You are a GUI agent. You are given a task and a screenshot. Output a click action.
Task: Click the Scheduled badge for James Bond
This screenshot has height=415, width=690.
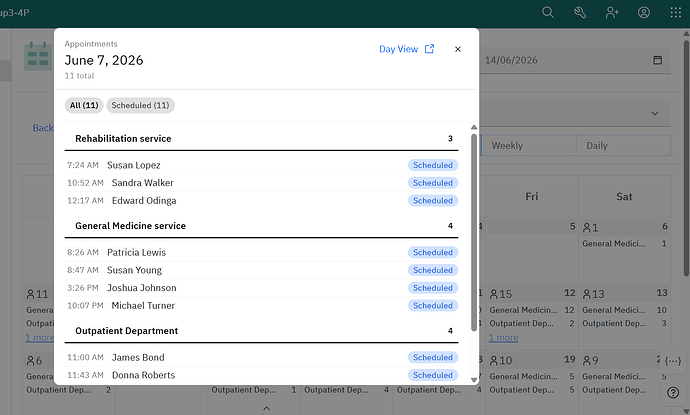433,357
